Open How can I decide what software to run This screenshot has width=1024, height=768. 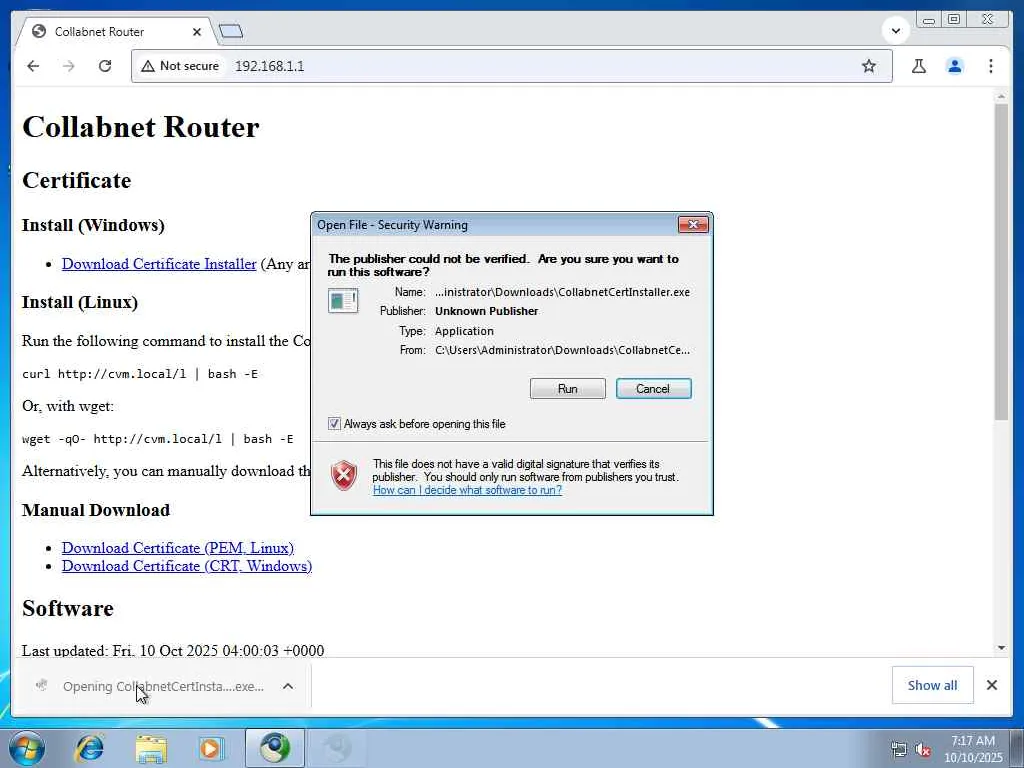[467, 490]
